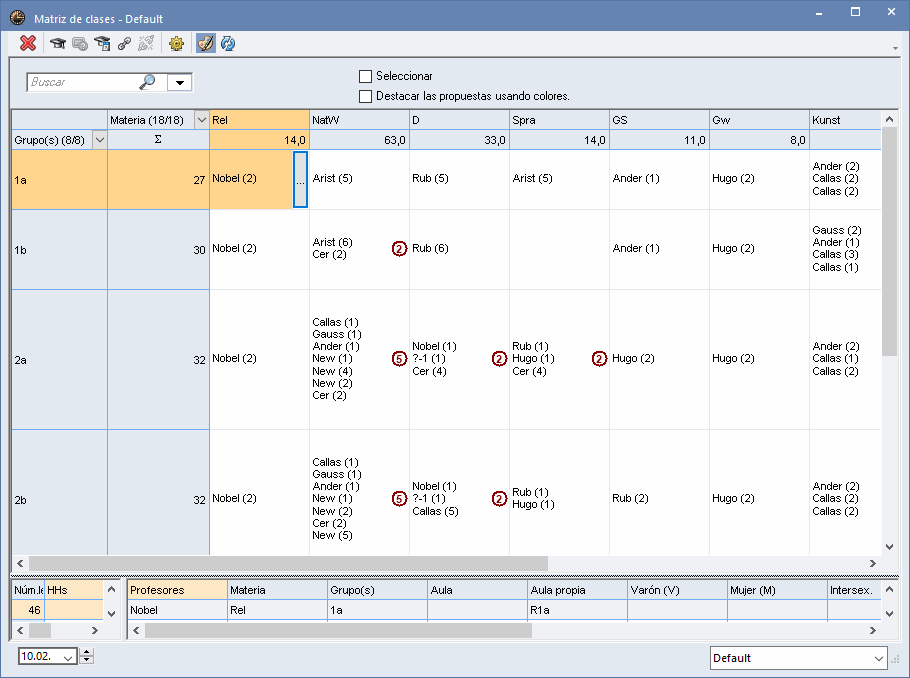Open the classes-with-calendar icon
The image size is (910, 678).
[102, 44]
